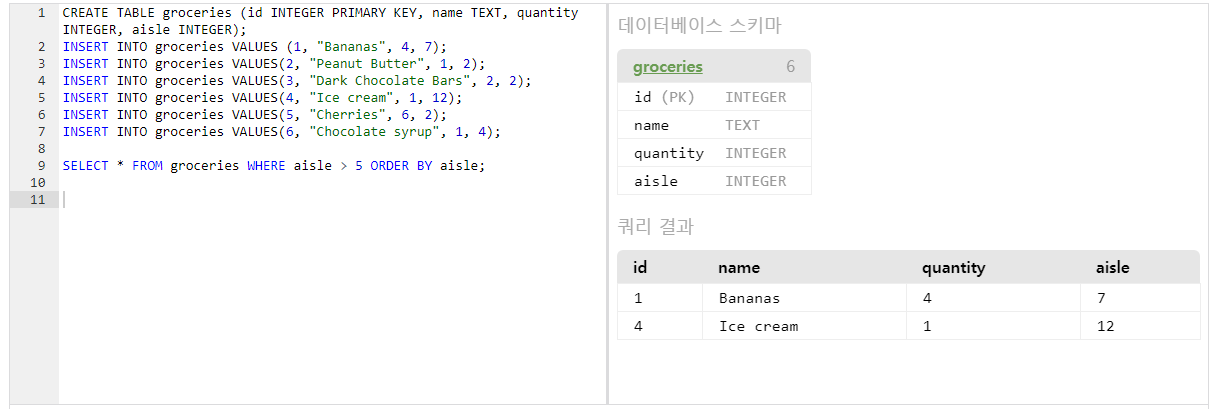Click the Chocolate syrup INSERT statement line
1222x409 pixels.
(282, 131)
